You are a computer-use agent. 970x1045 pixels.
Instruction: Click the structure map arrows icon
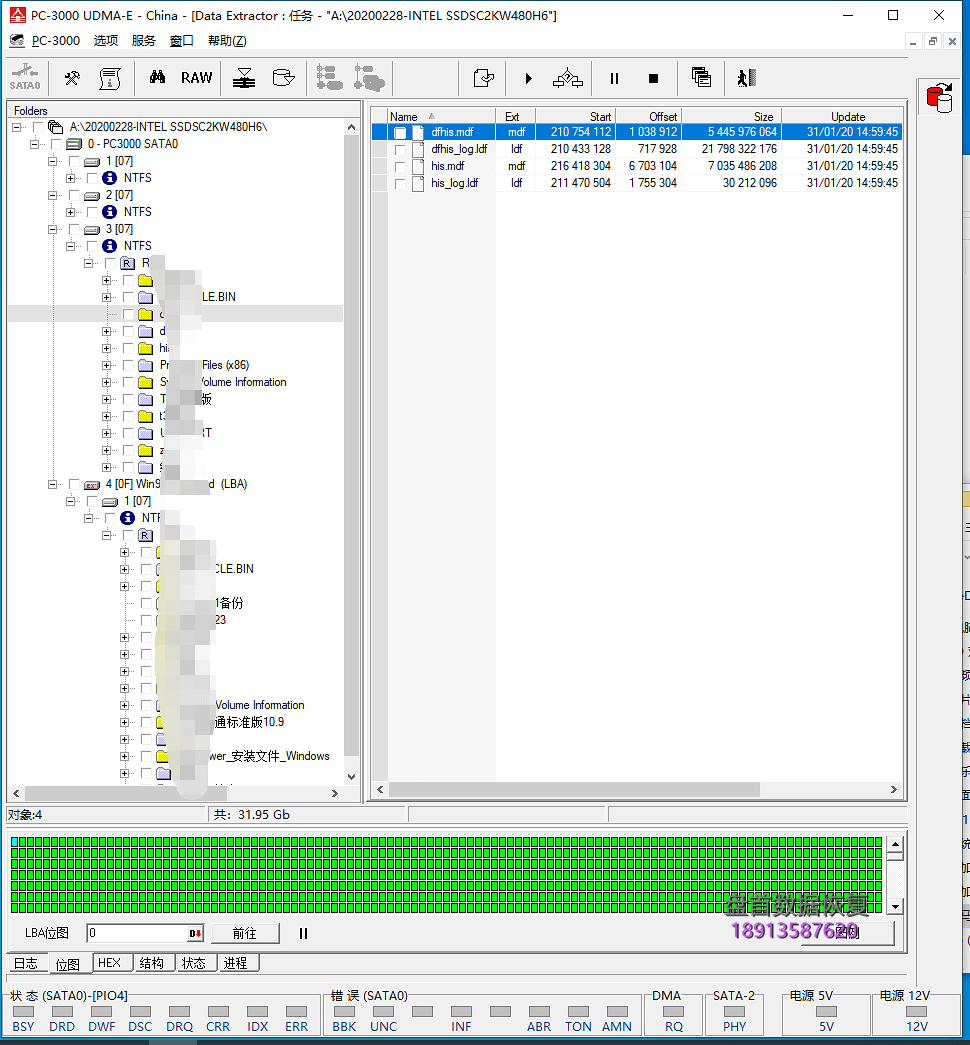[x=567, y=78]
